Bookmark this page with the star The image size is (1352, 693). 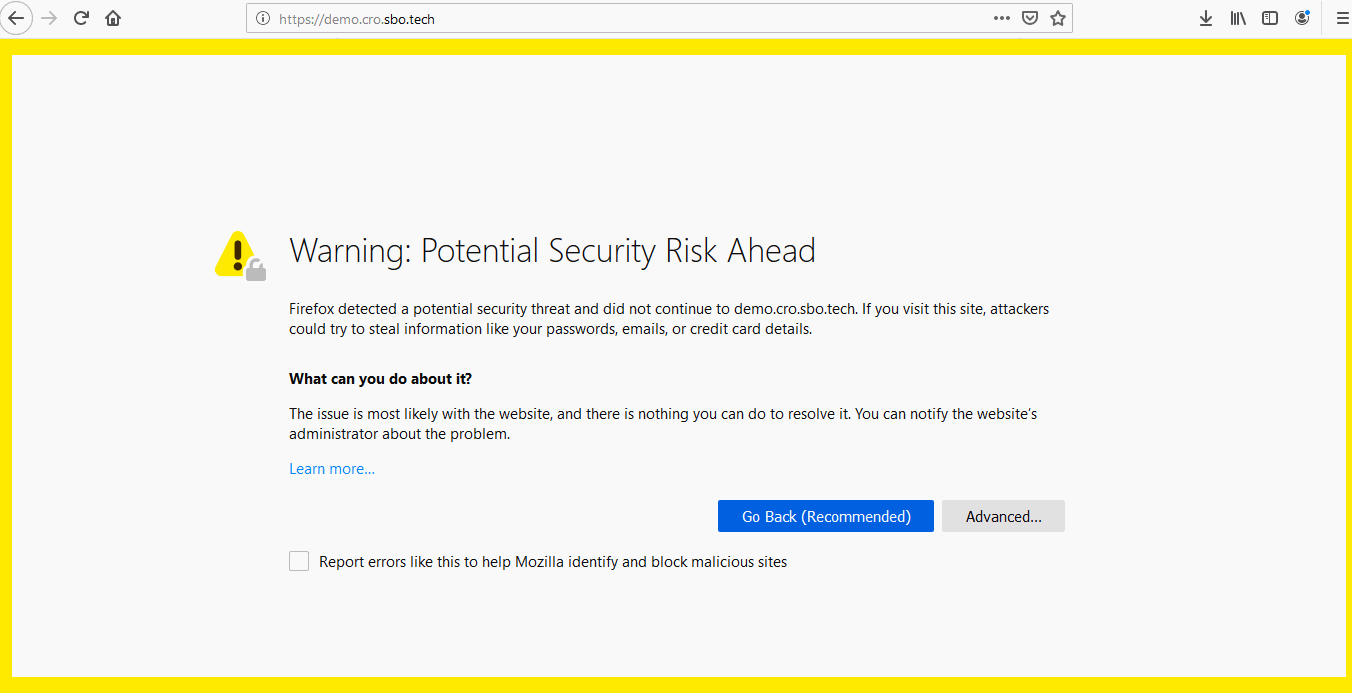pos(1058,18)
